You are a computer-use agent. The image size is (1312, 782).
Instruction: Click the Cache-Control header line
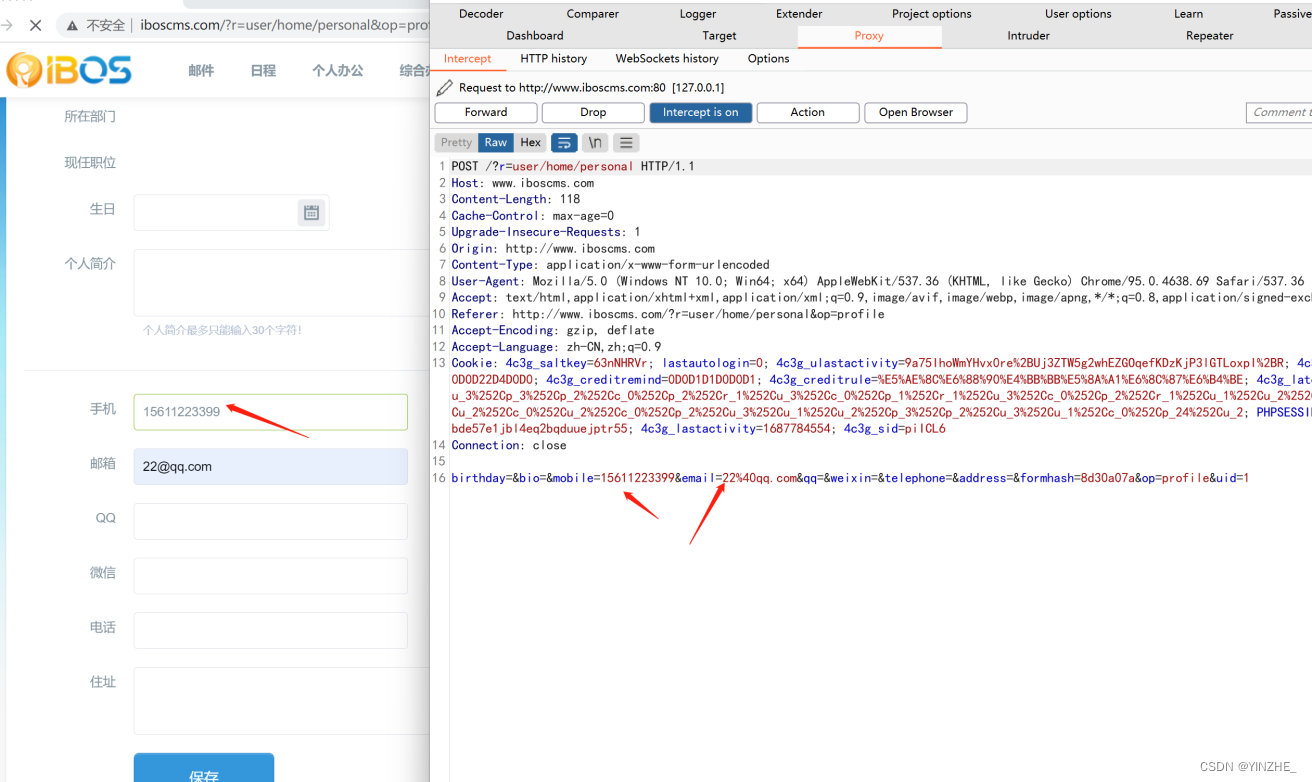tap(532, 216)
